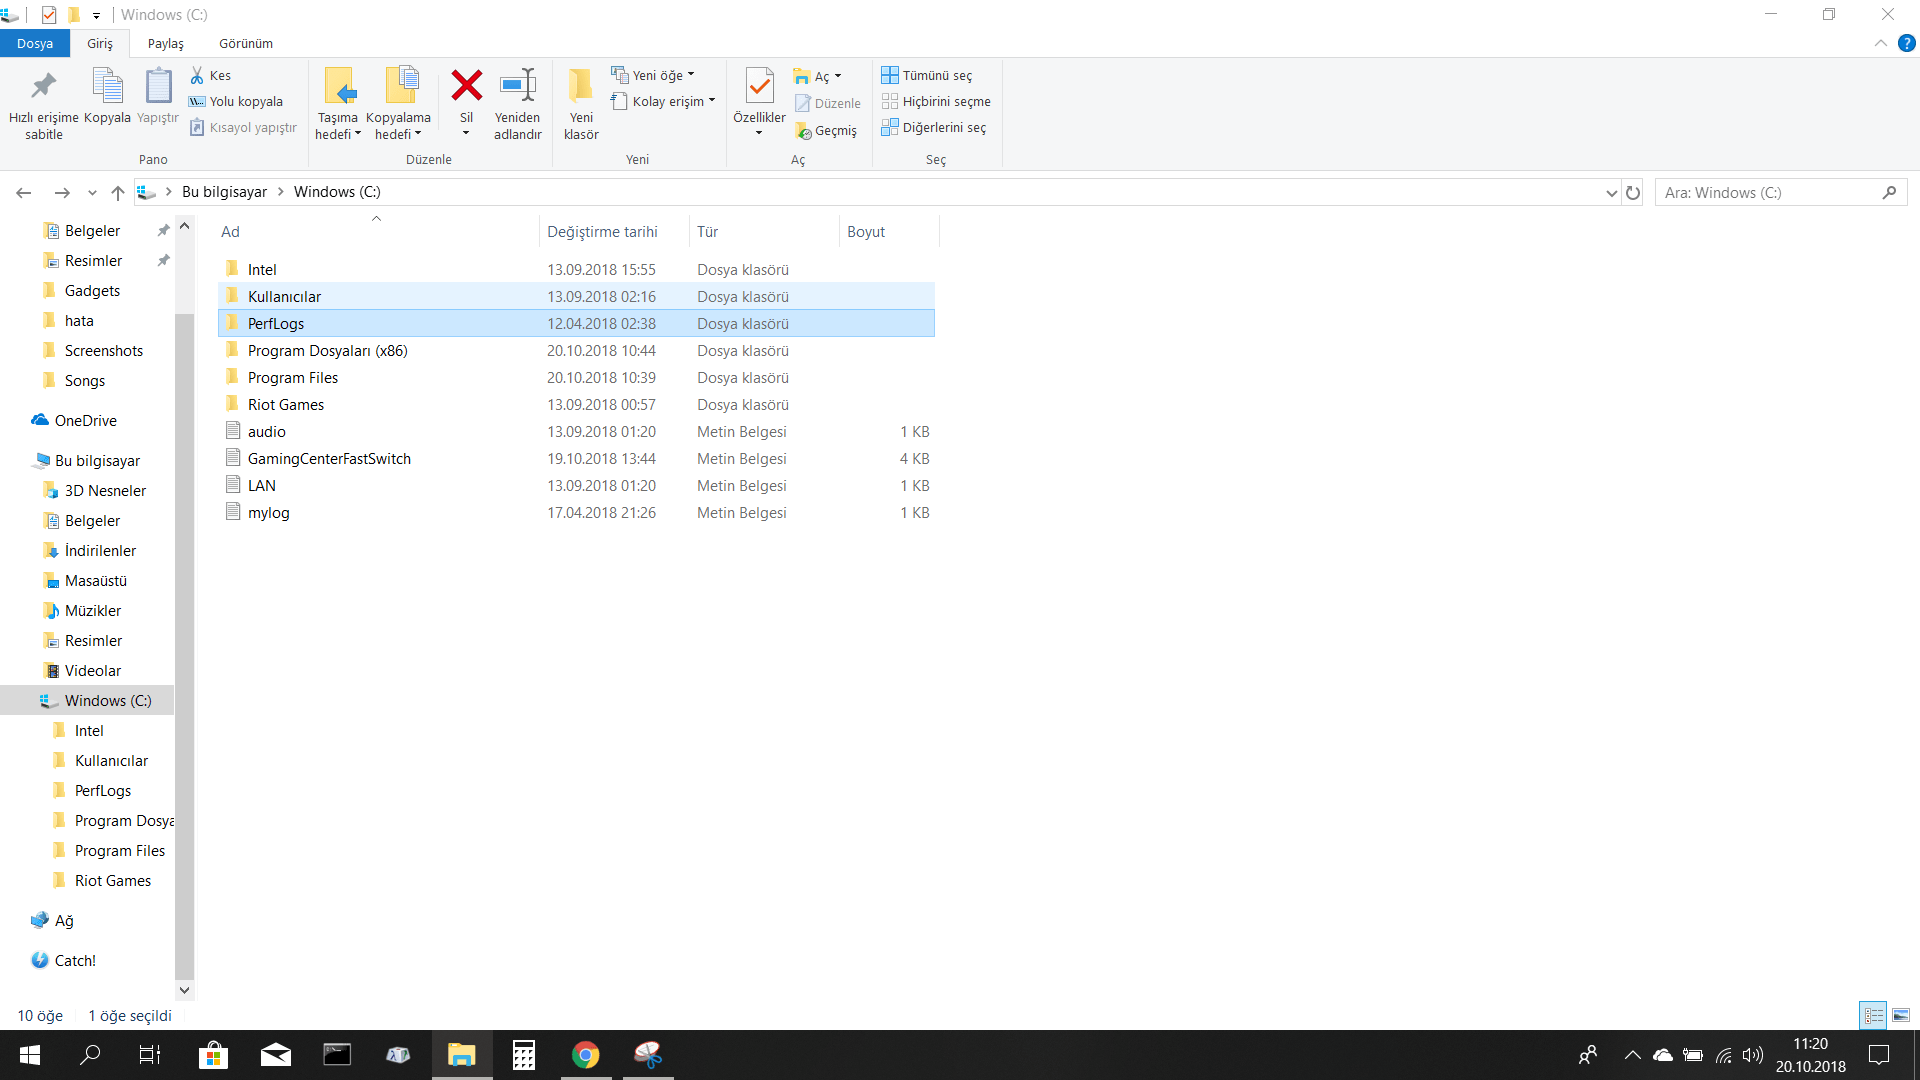
Task: Click the Yeniden adlandır rename icon
Action: tap(517, 87)
